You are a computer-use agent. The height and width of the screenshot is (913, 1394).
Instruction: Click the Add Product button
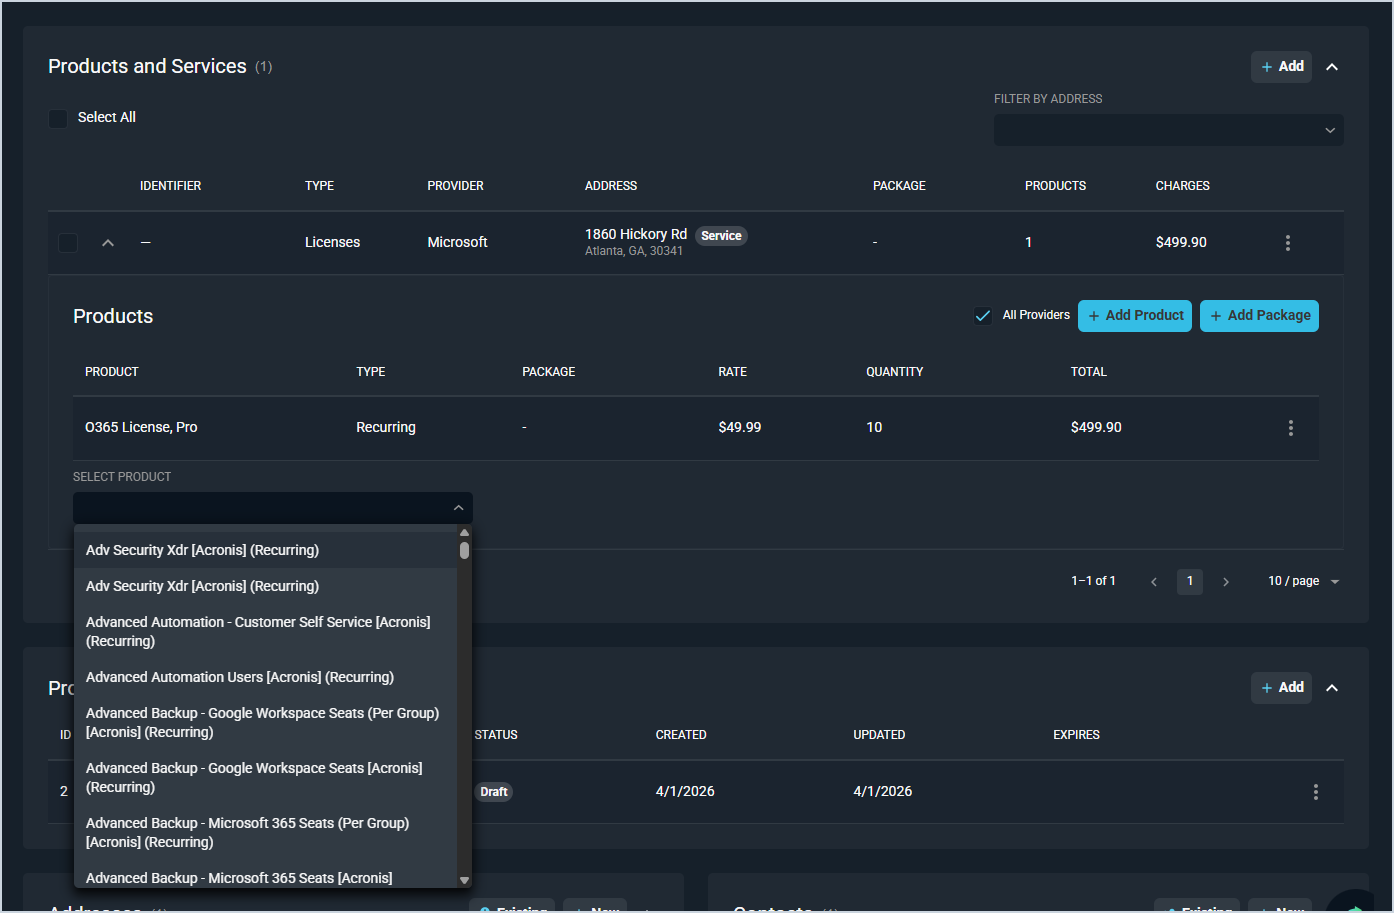[x=1134, y=316]
